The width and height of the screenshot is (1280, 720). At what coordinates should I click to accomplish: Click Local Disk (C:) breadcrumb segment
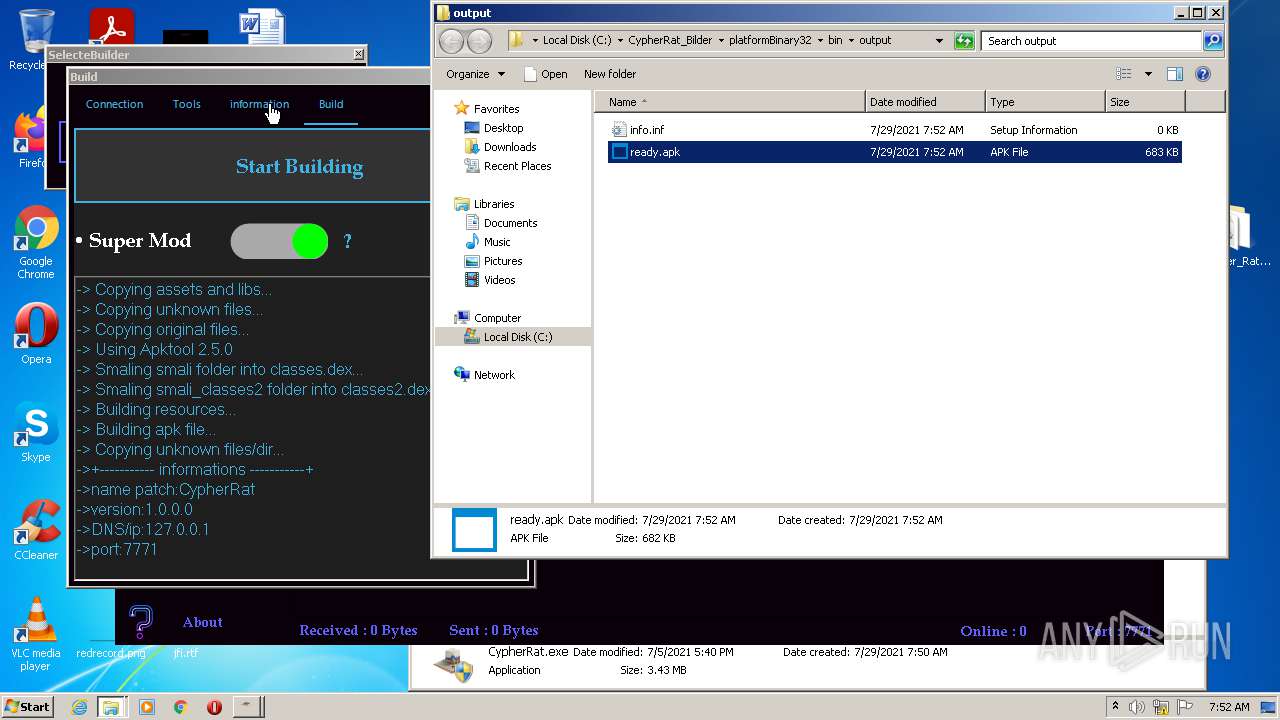(x=577, y=41)
